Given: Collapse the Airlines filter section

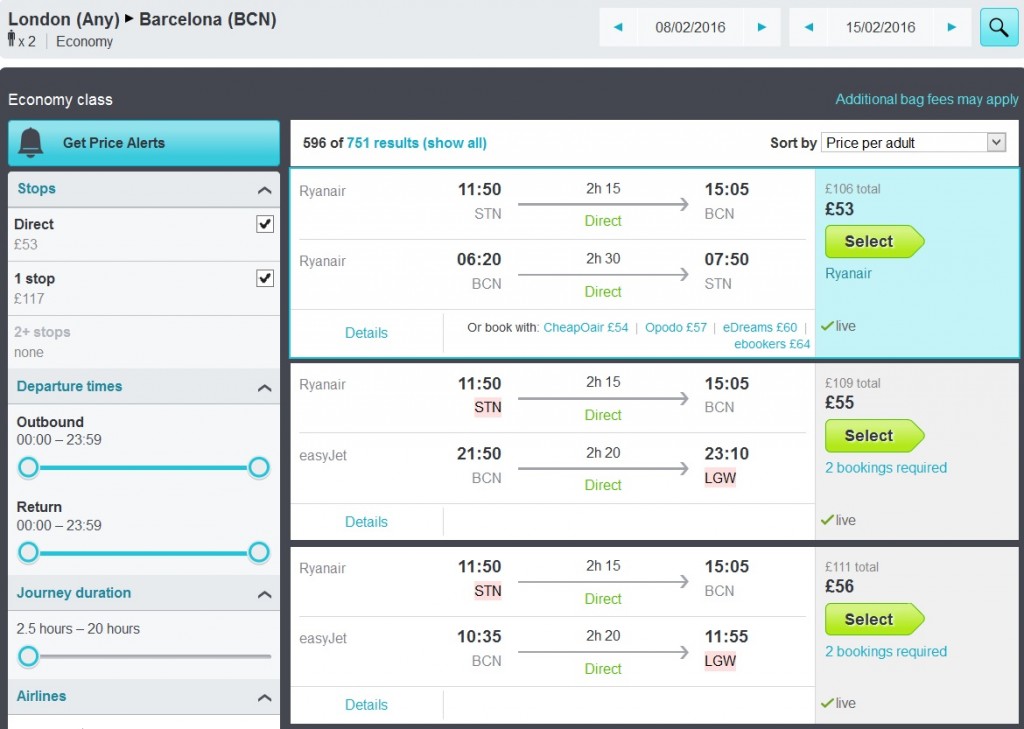Looking at the screenshot, I should [x=264, y=698].
